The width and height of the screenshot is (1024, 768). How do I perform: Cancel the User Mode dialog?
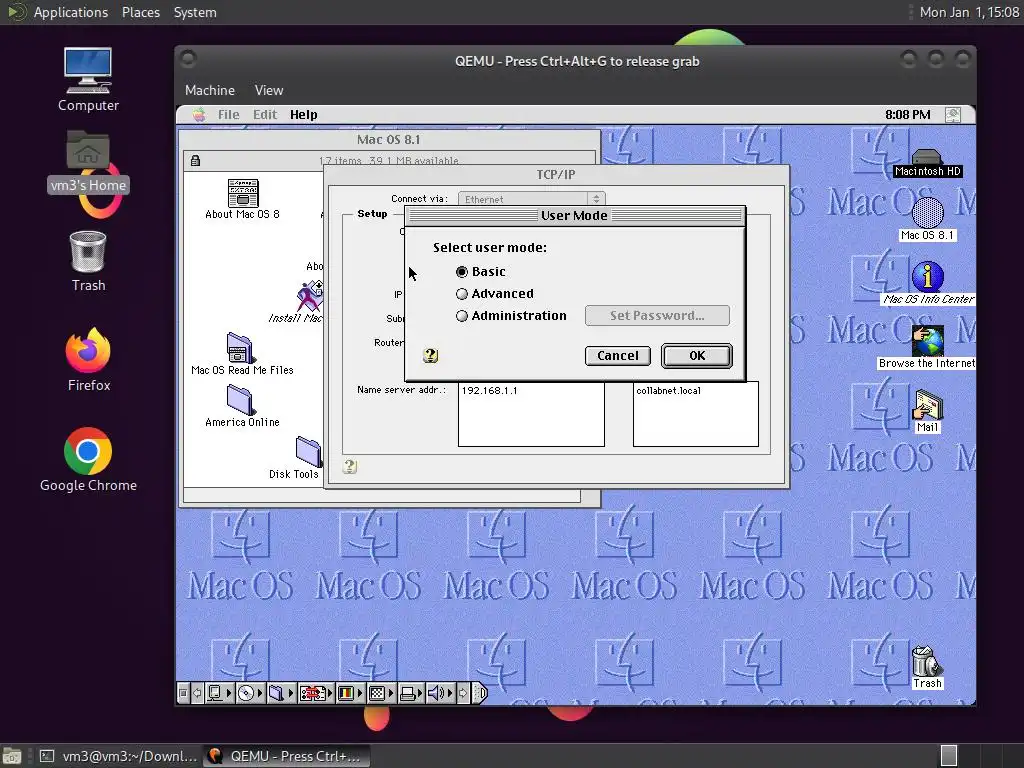pyautogui.click(x=618, y=356)
